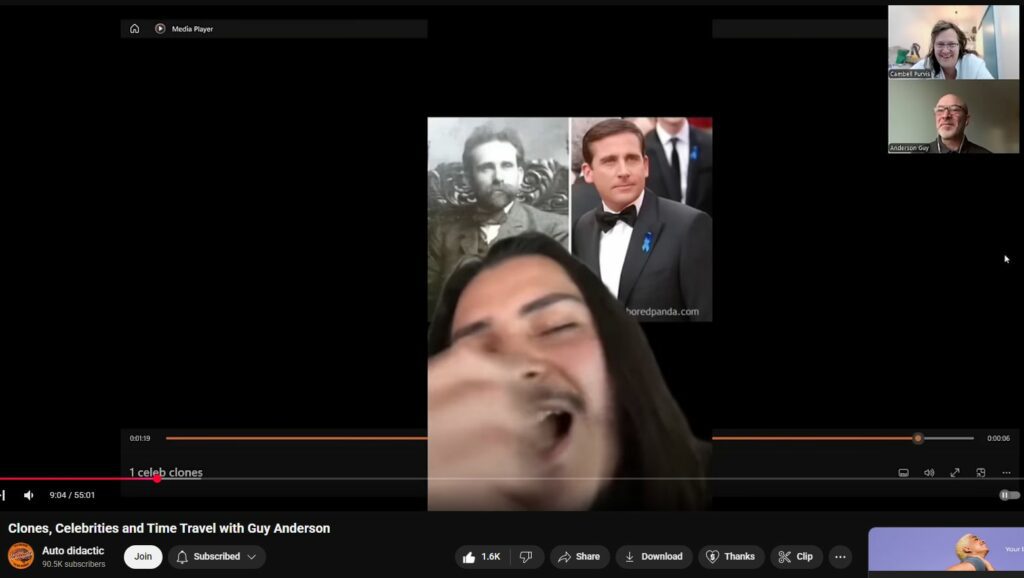The height and width of the screenshot is (578, 1024).
Task: Click Media Player mini view icon
Action: tap(980, 472)
